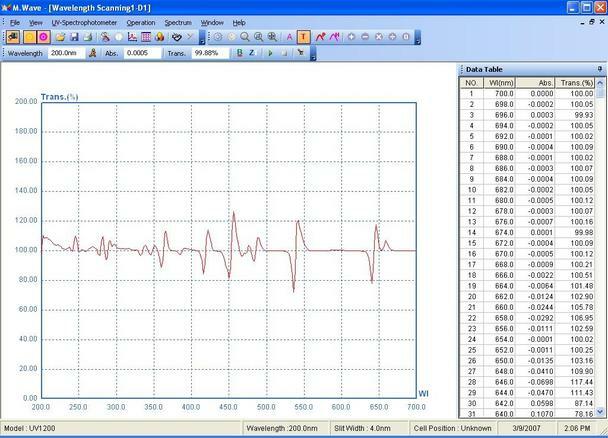Expand main toolbar options chevron
Viewport: 608px width, 438px height.
[x=202, y=38]
